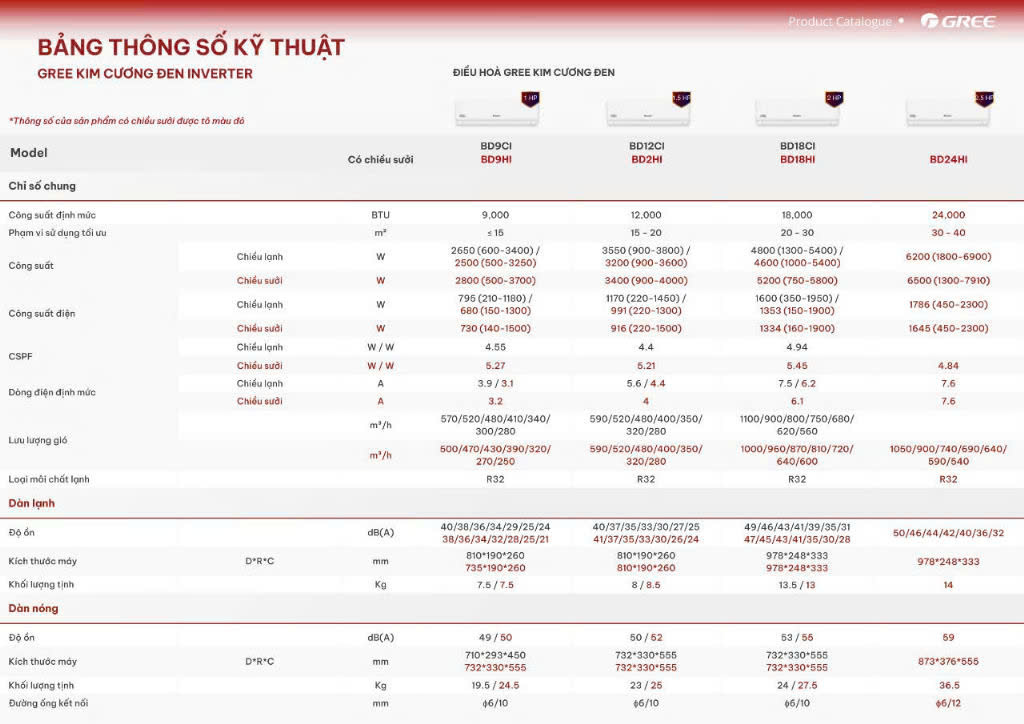Viewport: 1024px width, 724px height.
Task: Select model name BD2HI
Action: click(647, 159)
